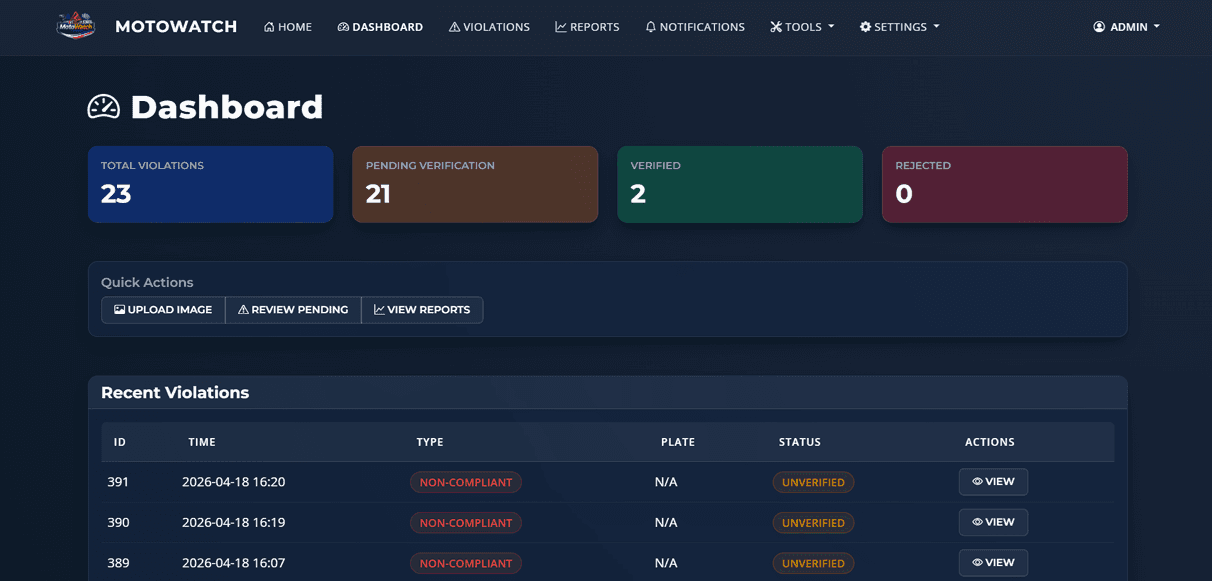Click the MOTOWATCH brand name link
Viewport: 1212px width, 581px height.
[176, 27]
